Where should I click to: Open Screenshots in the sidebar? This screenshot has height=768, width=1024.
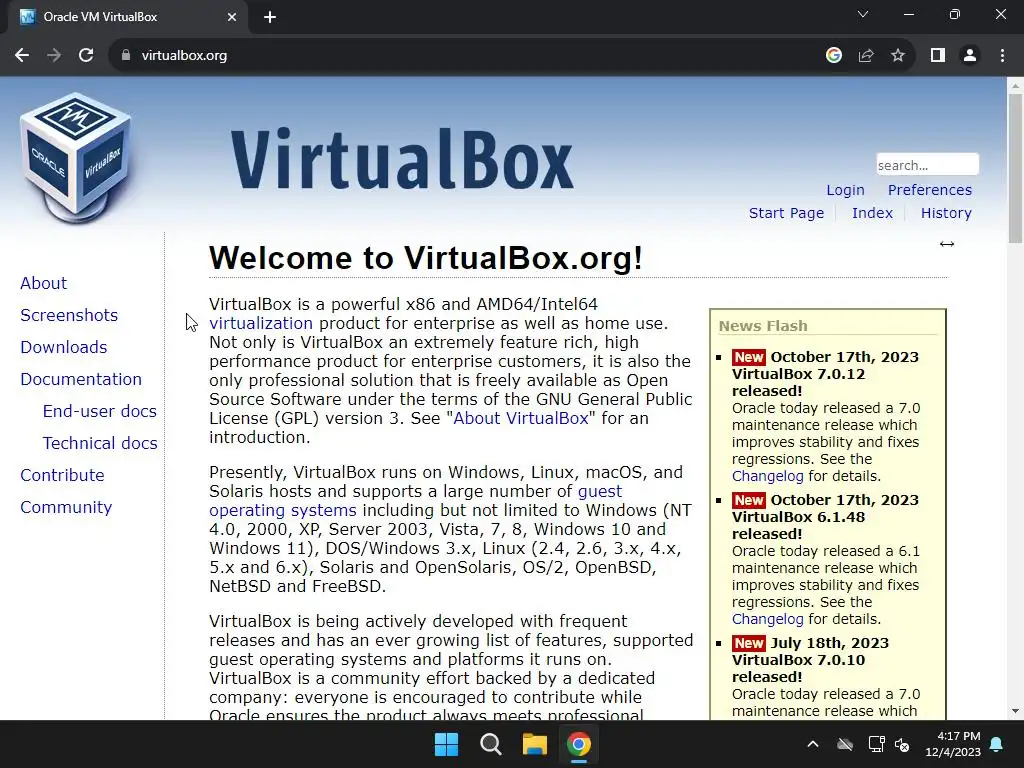[x=69, y=315]
